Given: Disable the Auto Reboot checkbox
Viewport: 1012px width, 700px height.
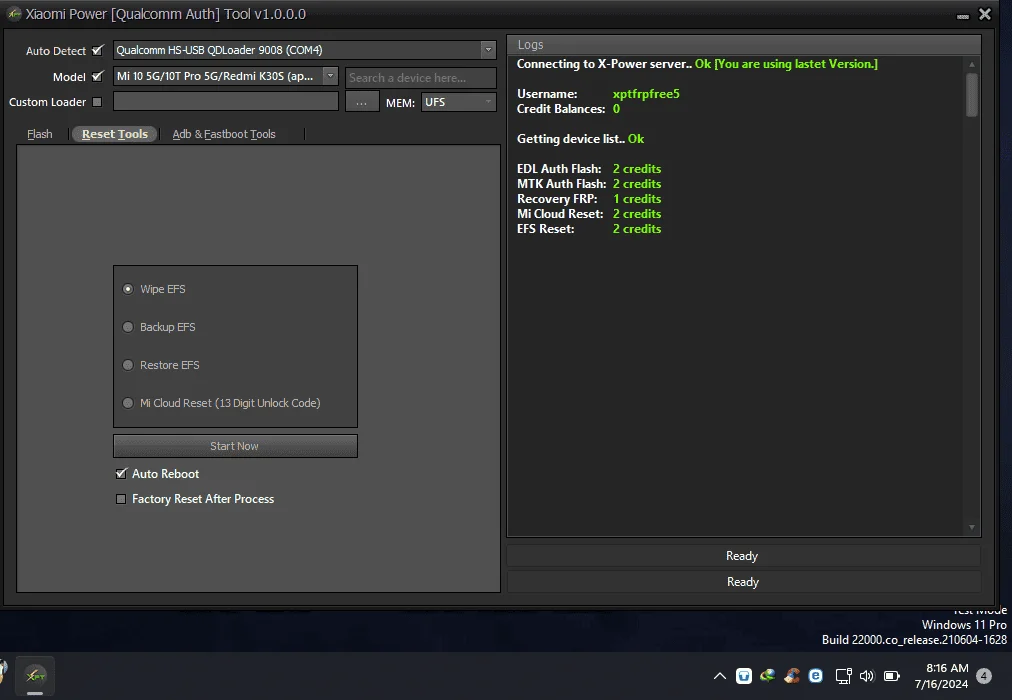Looking at the screenshot, I should tap(121, 474).
